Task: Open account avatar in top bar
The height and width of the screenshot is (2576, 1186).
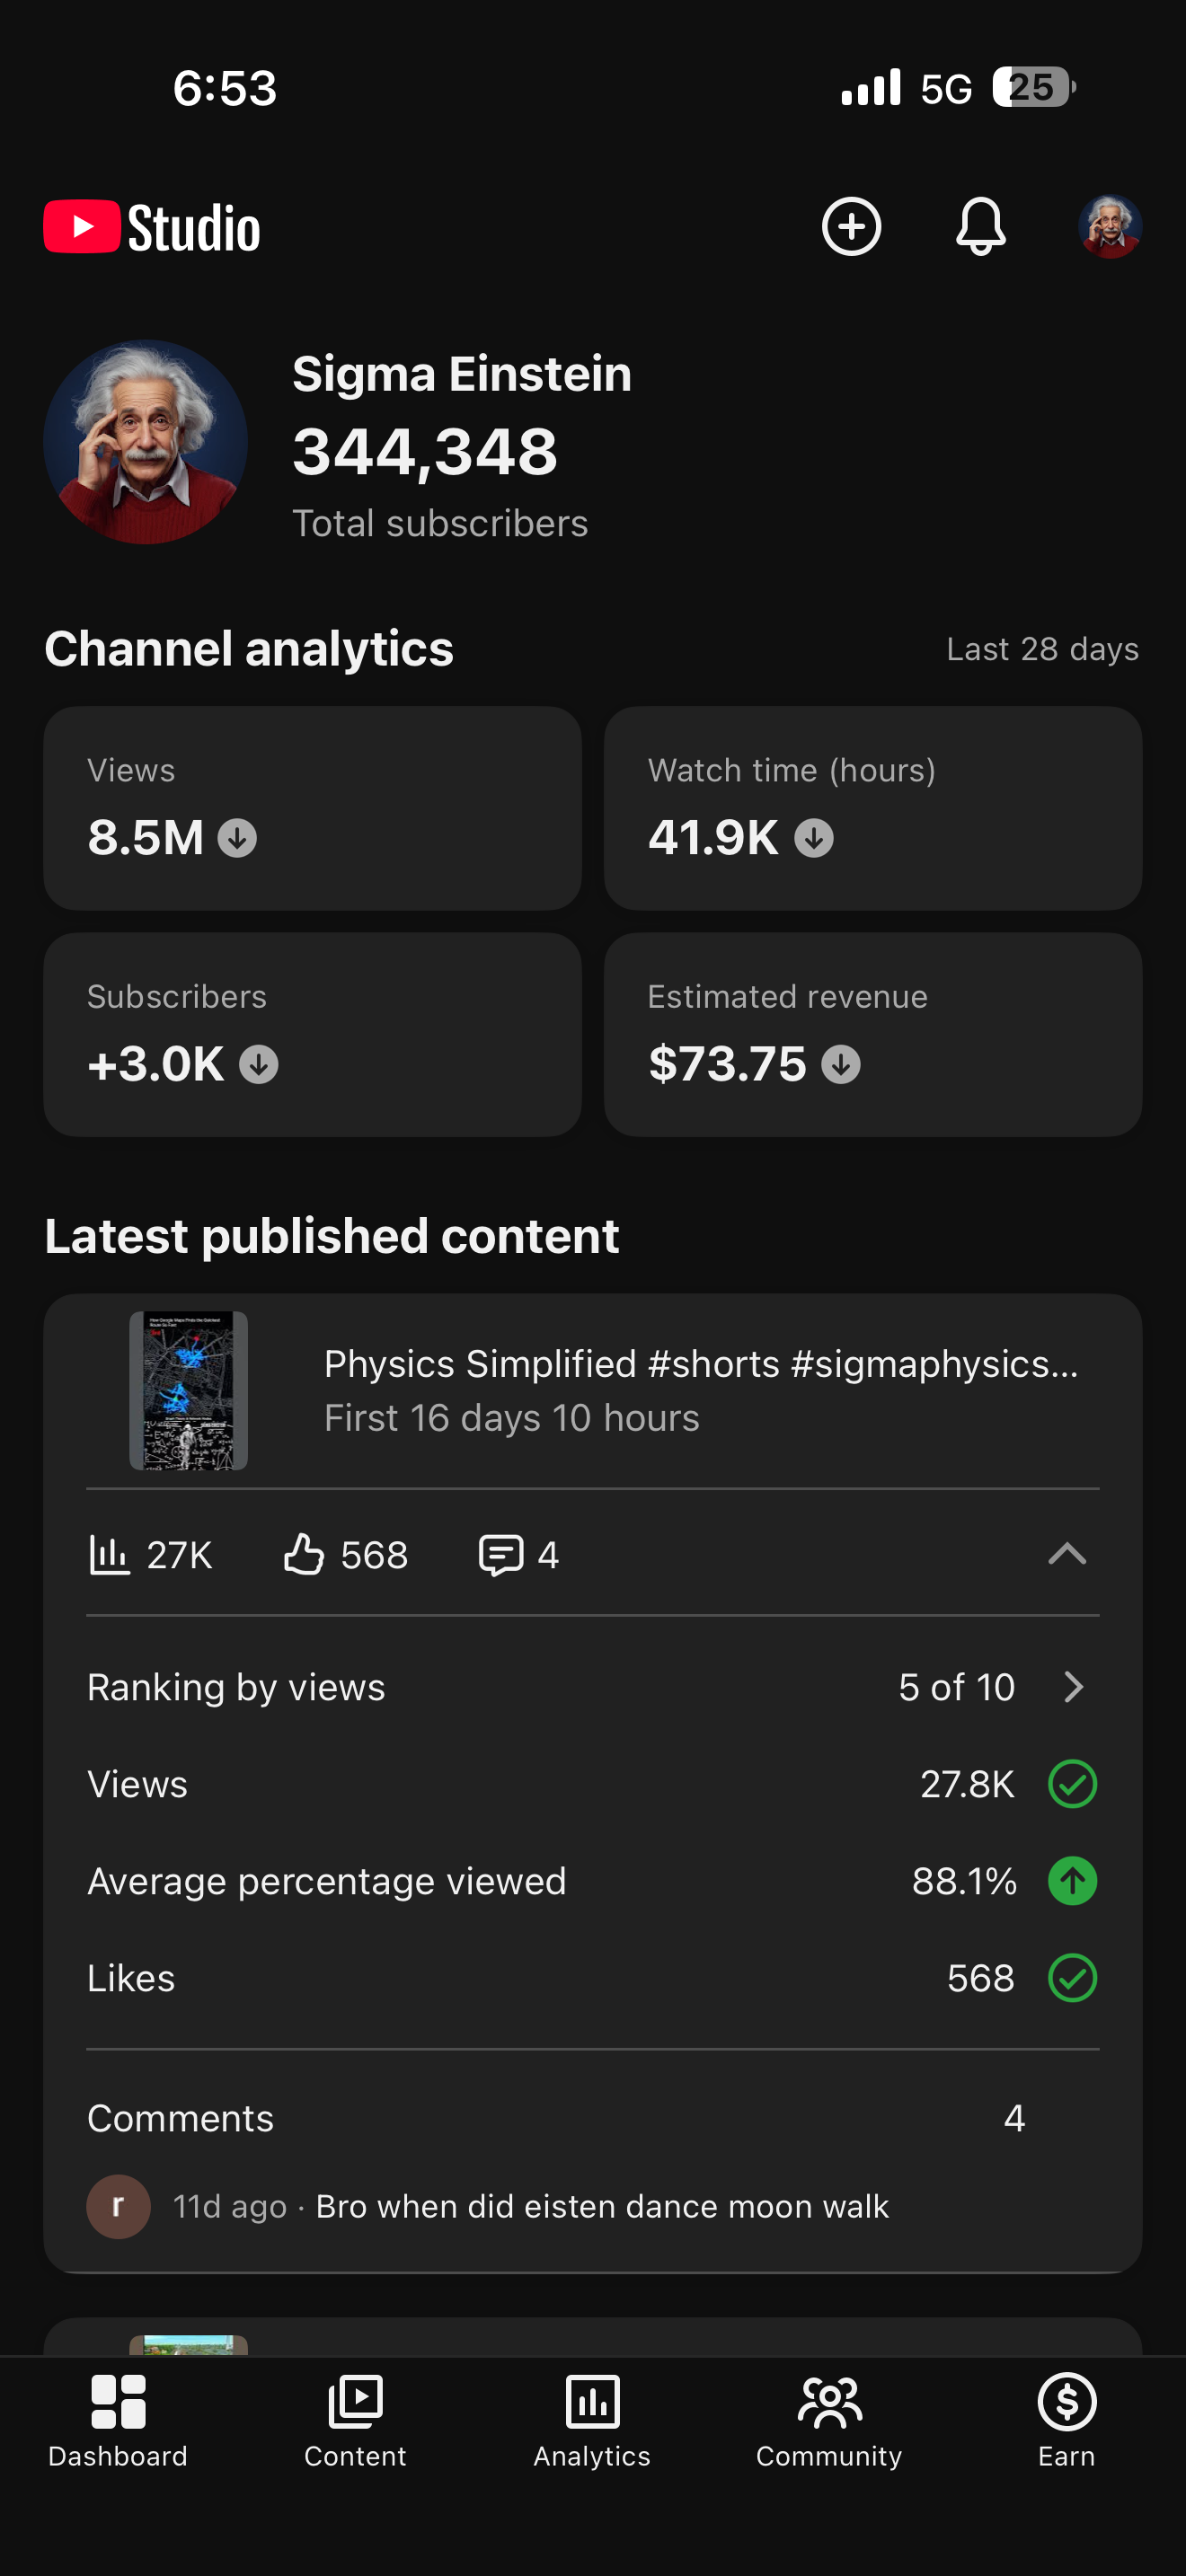Action: 1109,227
